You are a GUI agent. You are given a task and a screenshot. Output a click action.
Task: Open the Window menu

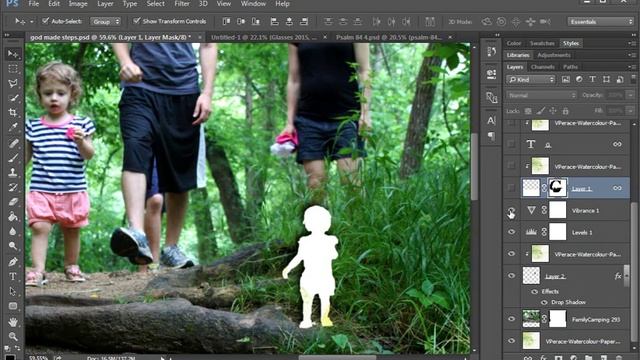(253, 4)
